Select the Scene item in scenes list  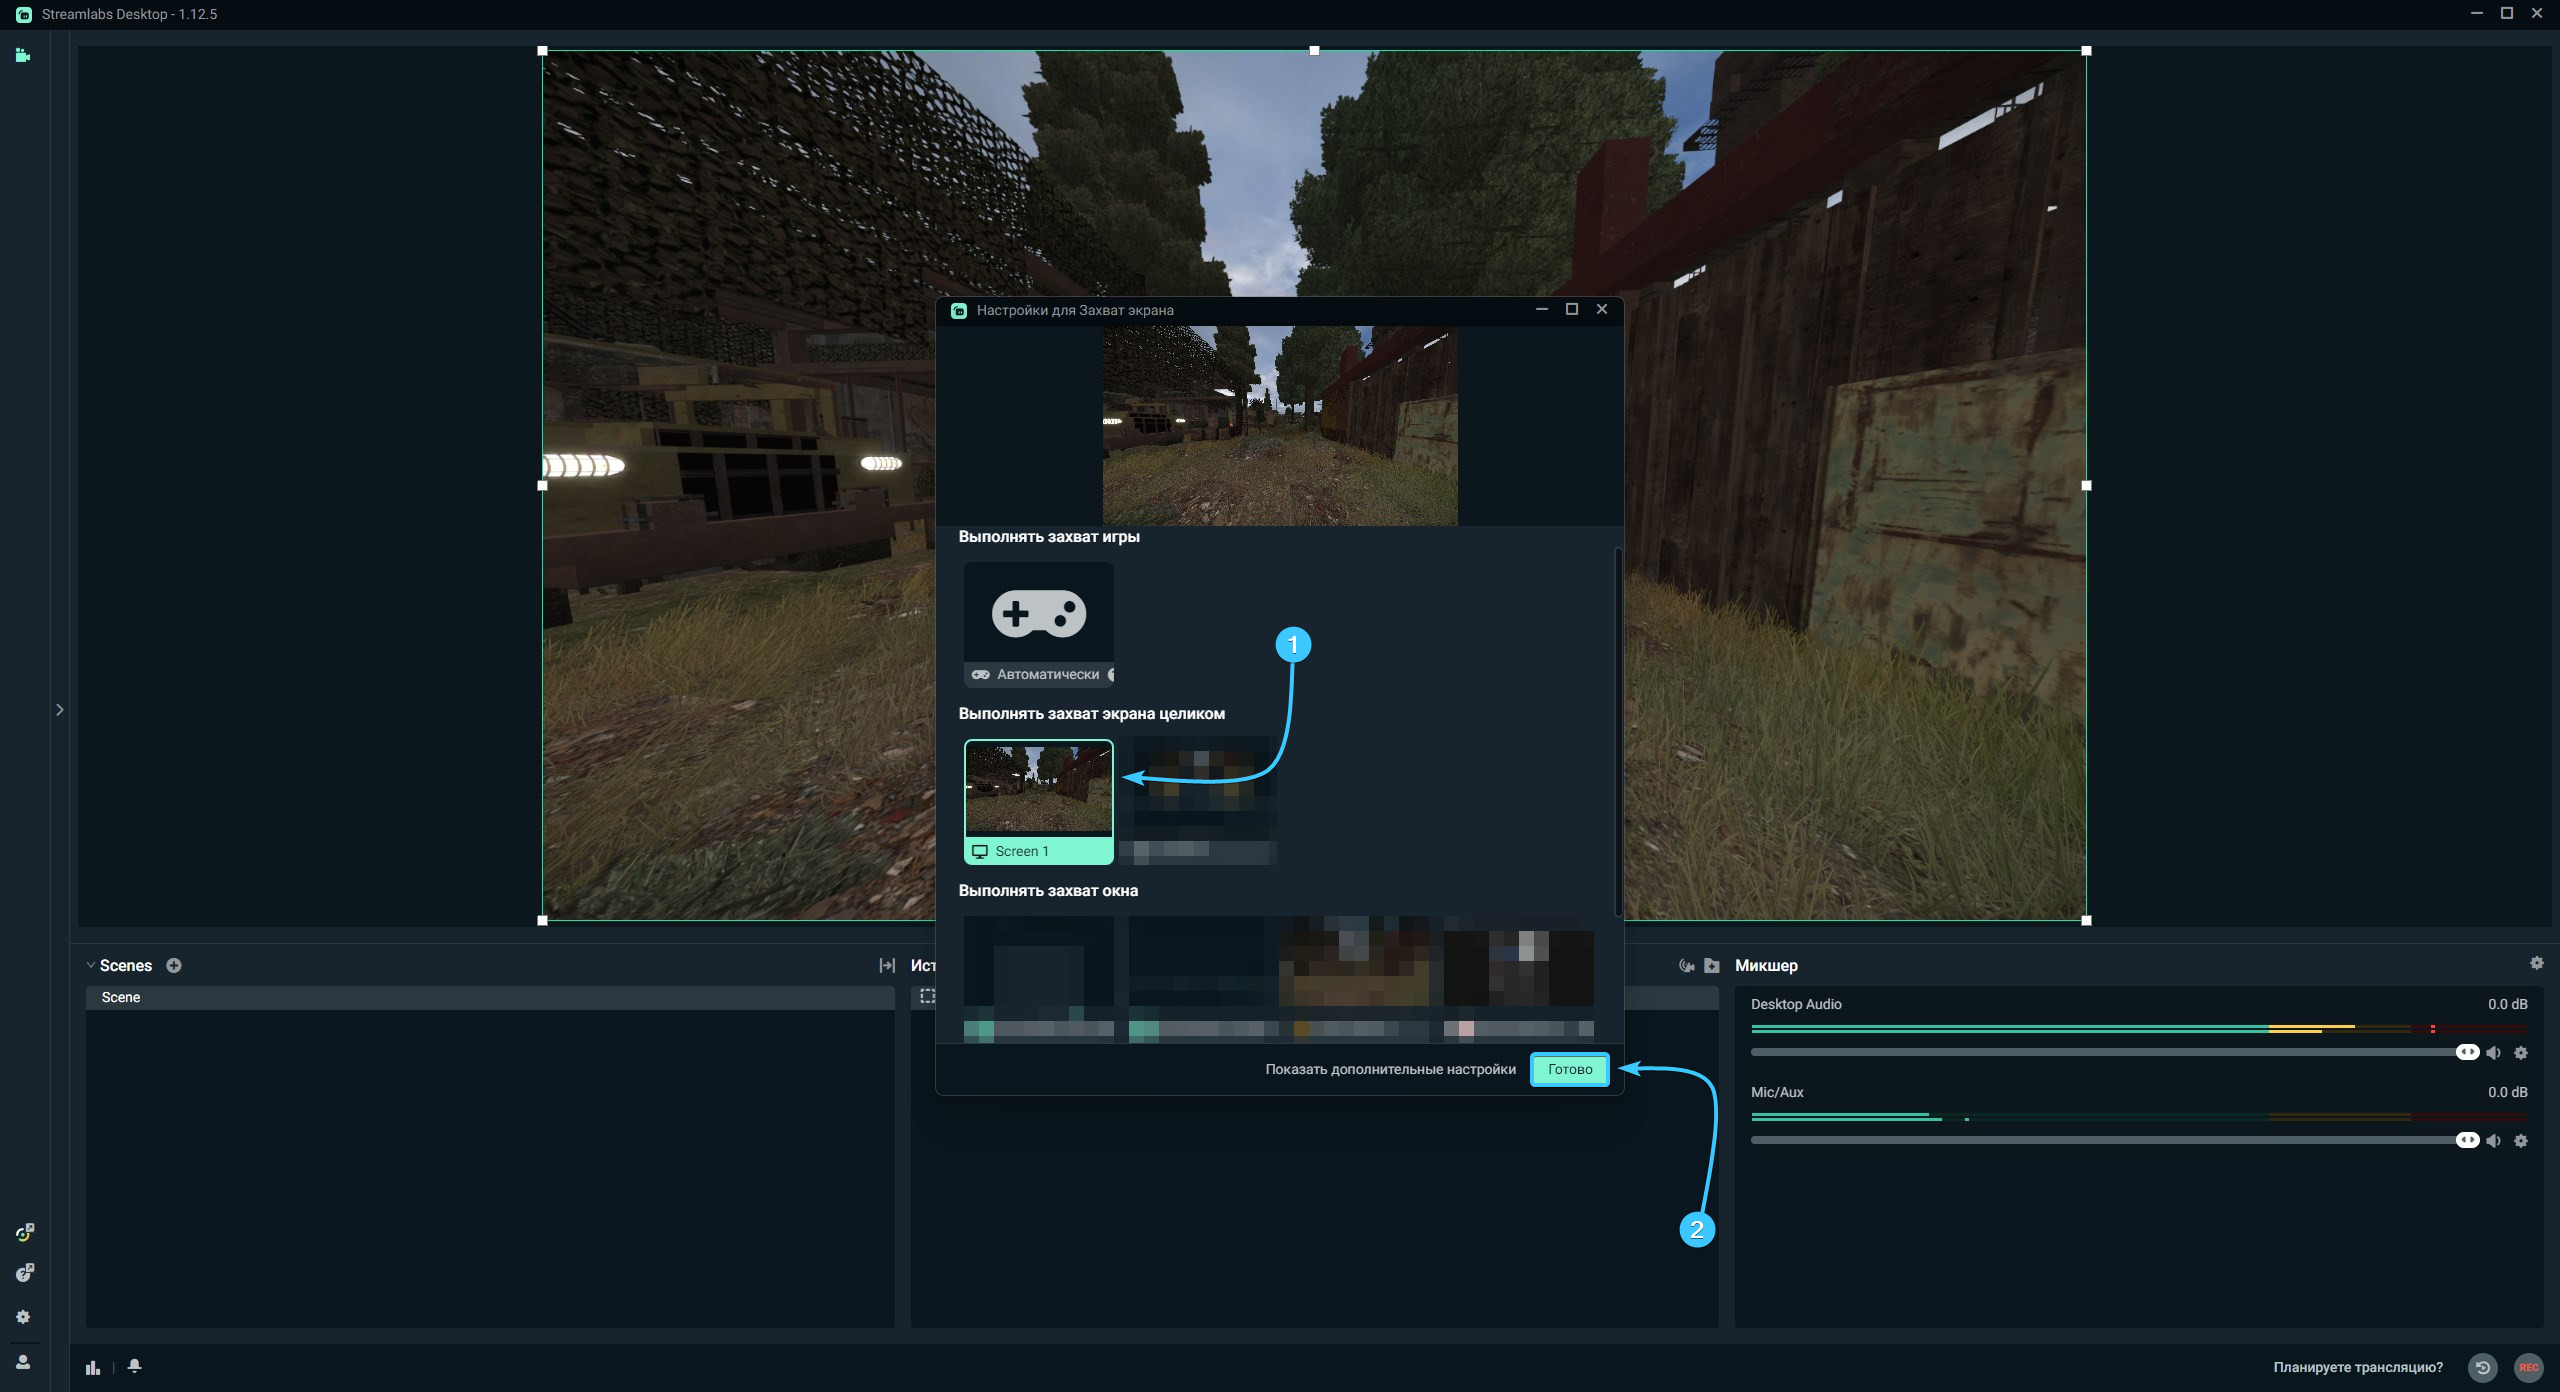coord(490,998)
